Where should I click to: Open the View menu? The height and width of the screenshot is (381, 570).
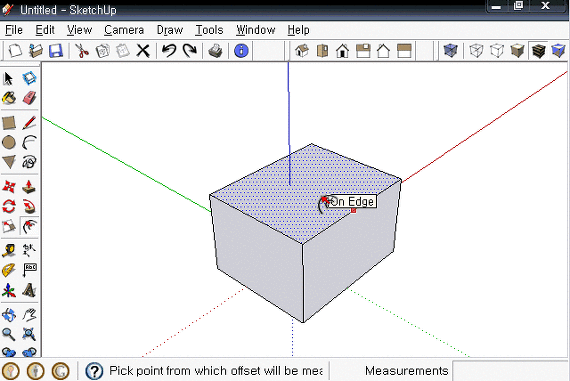79,30
